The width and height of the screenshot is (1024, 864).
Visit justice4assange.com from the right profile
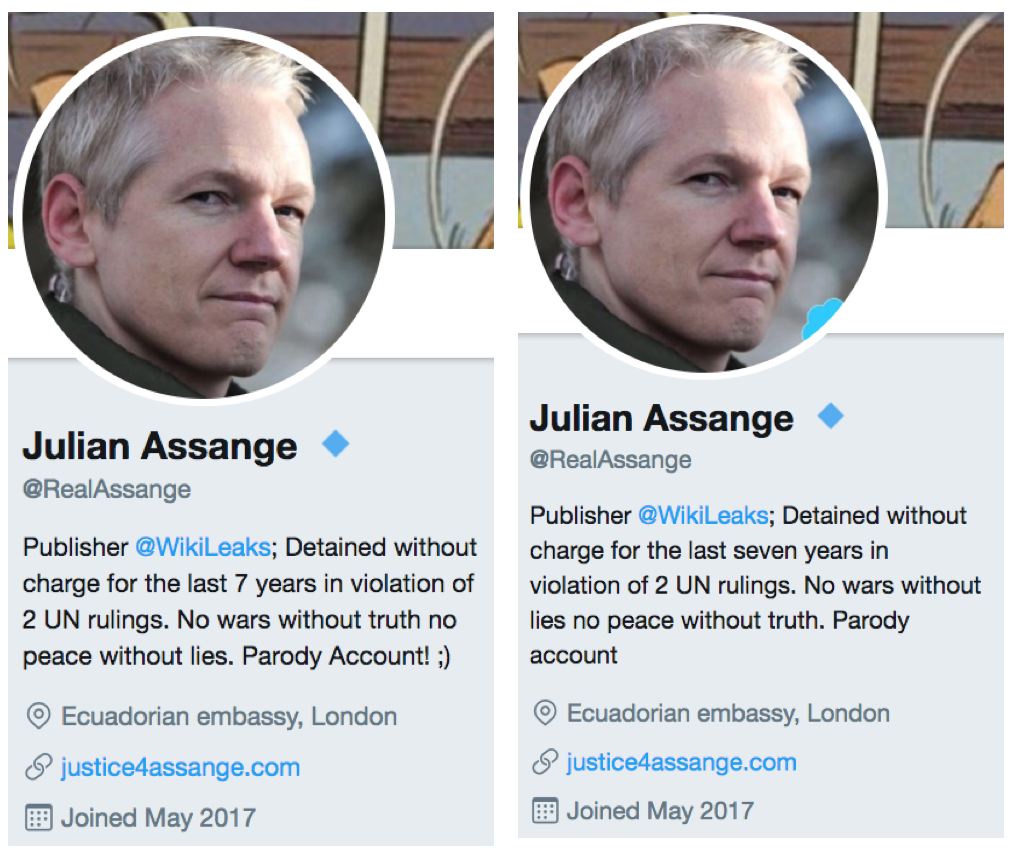pos(681,762)
